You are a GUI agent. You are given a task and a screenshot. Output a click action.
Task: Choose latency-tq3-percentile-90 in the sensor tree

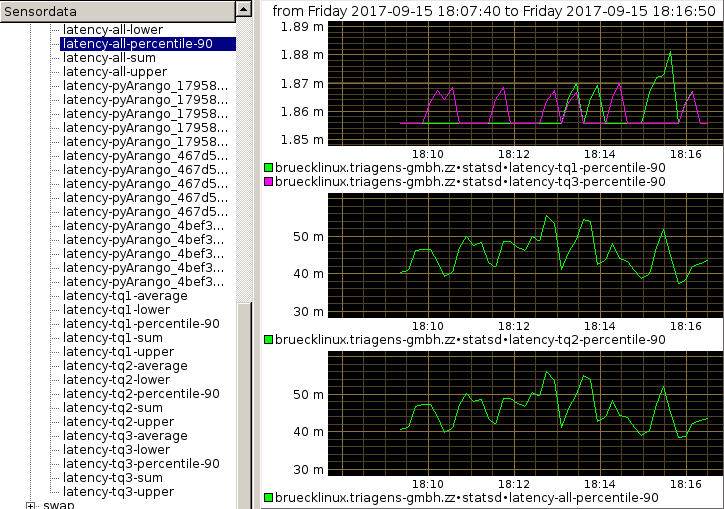coord(140,464)
